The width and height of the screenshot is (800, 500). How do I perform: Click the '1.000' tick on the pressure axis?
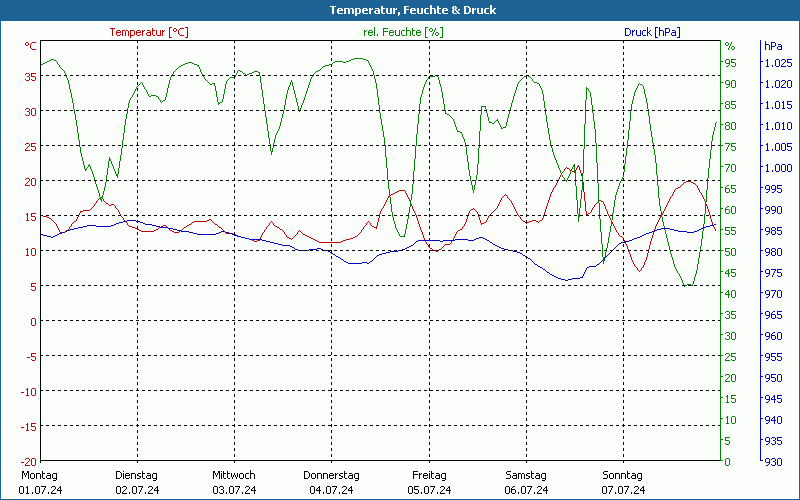tap(778, 168)
